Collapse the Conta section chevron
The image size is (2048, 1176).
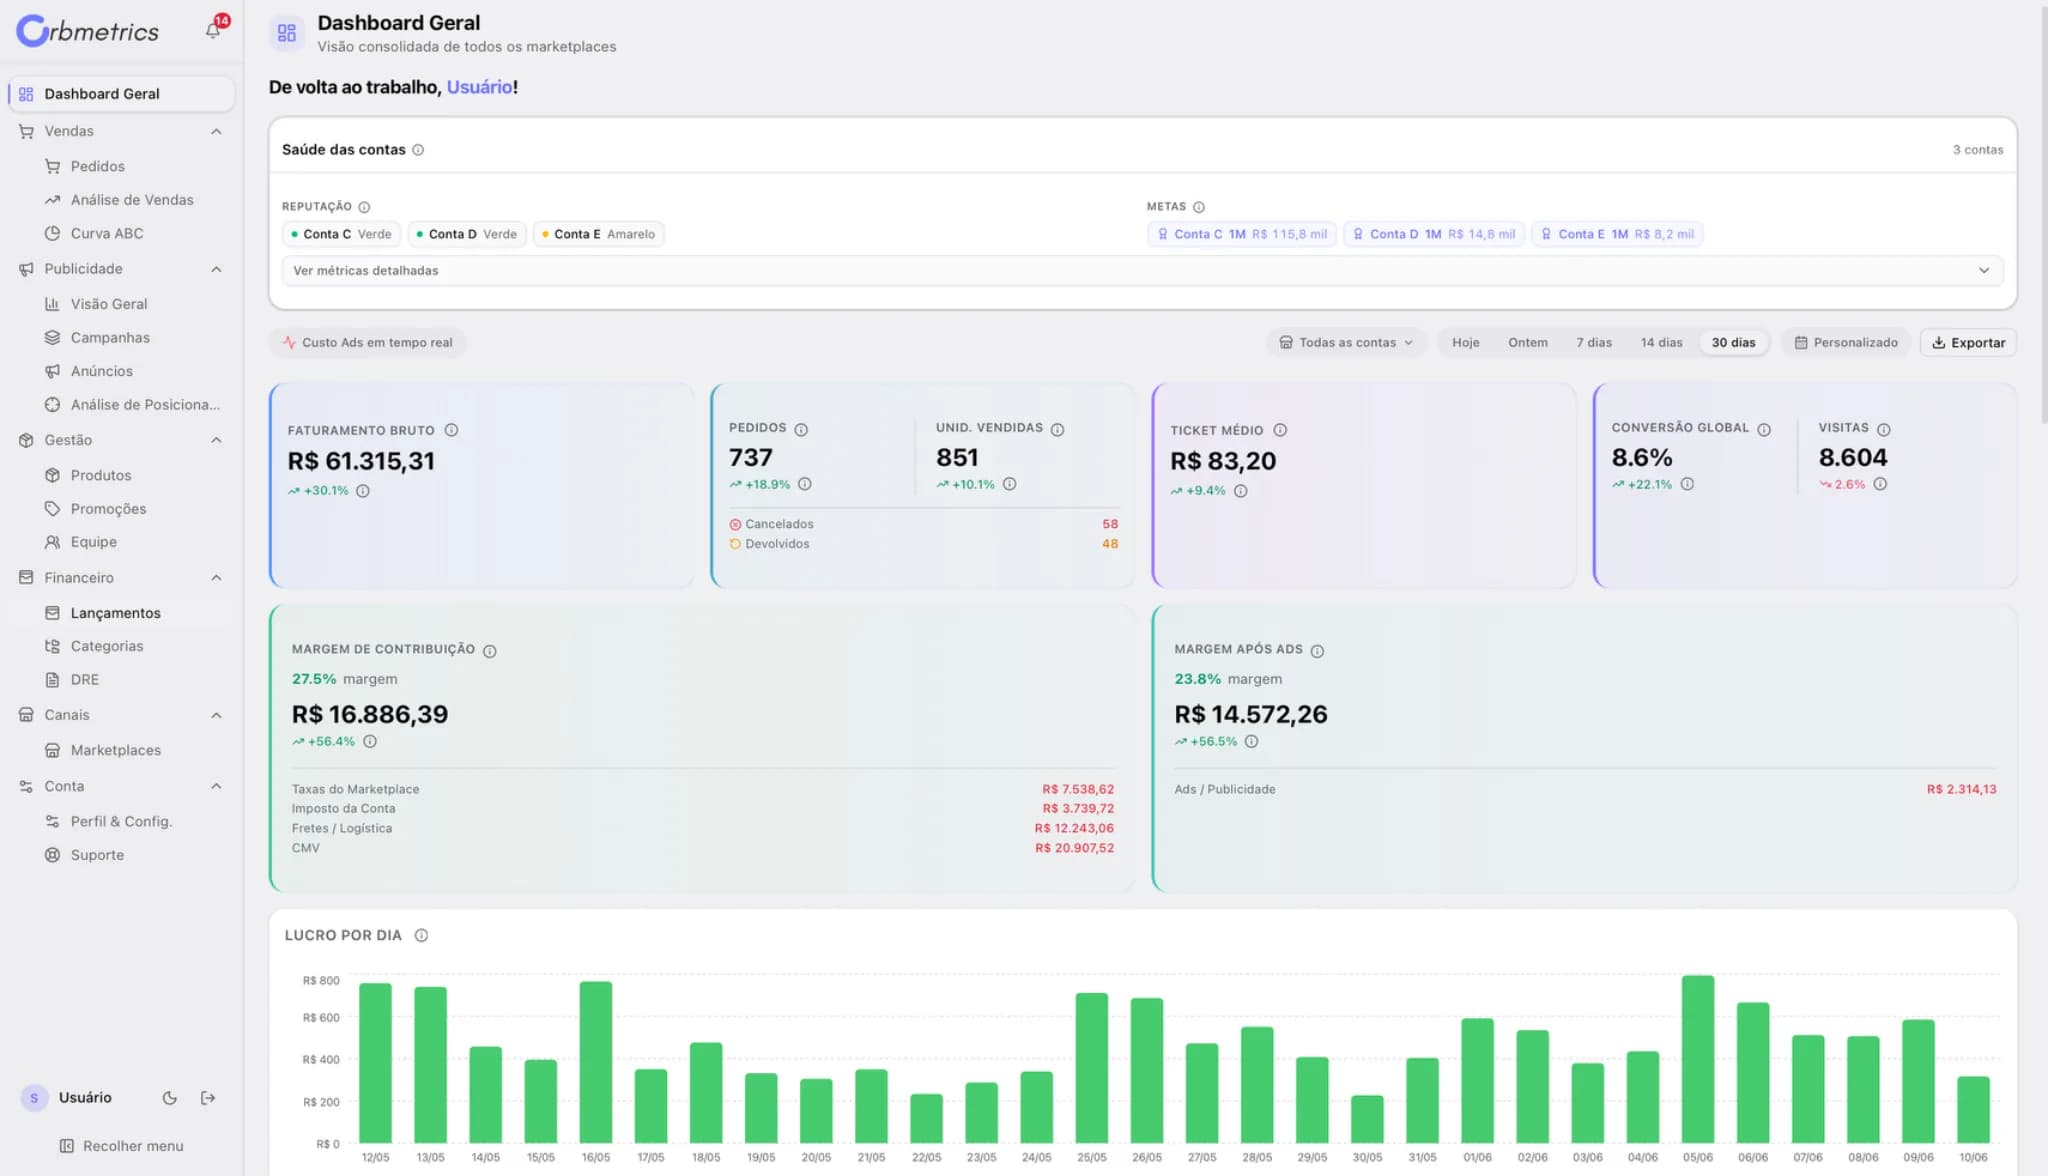coord(216,786)
